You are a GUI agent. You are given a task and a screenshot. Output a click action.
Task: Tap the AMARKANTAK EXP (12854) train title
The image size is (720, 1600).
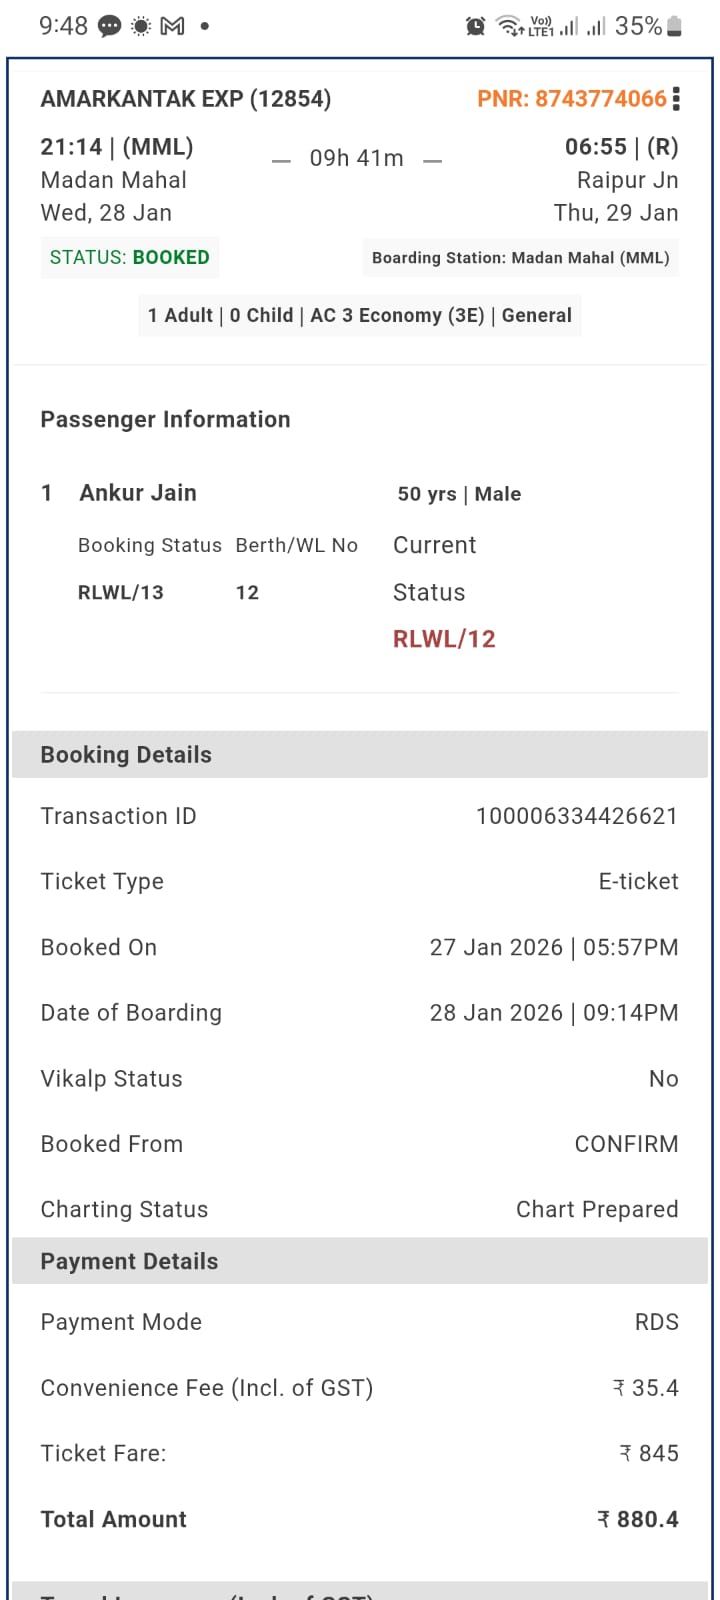click(186, 99)
